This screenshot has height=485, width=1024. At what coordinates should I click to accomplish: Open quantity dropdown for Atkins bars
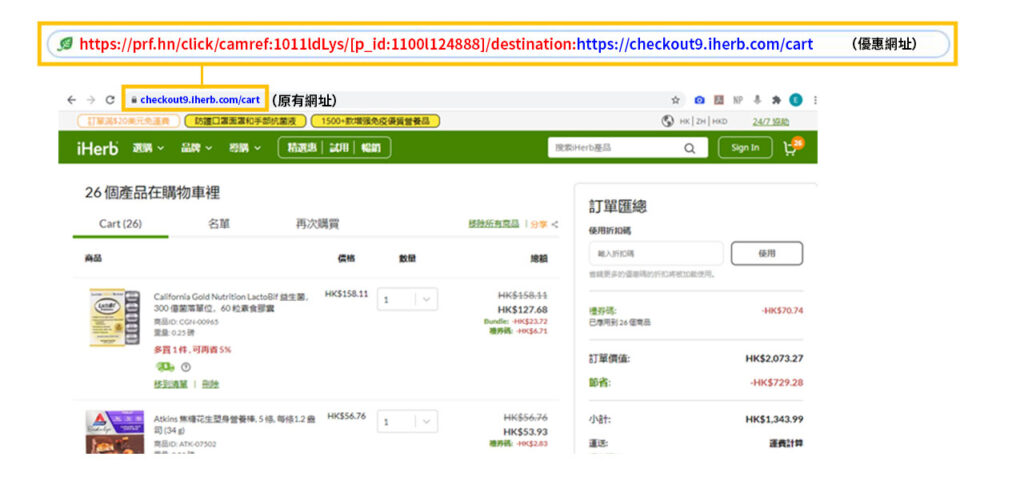click(408, 422)
